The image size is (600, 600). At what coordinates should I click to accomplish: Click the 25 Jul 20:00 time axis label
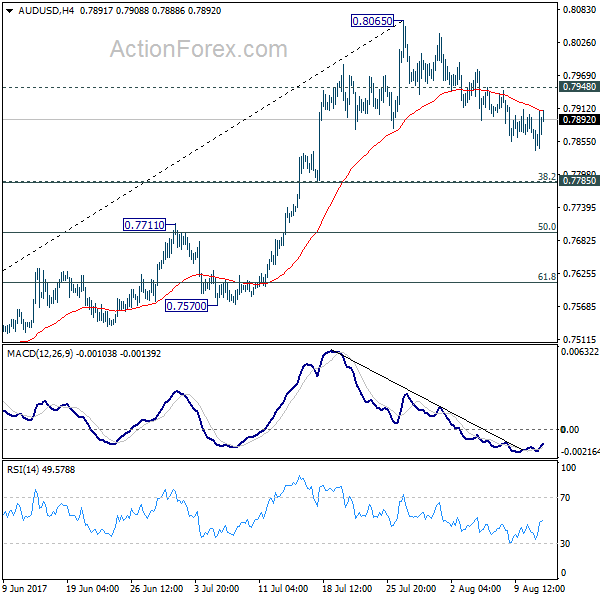[411, 589]
